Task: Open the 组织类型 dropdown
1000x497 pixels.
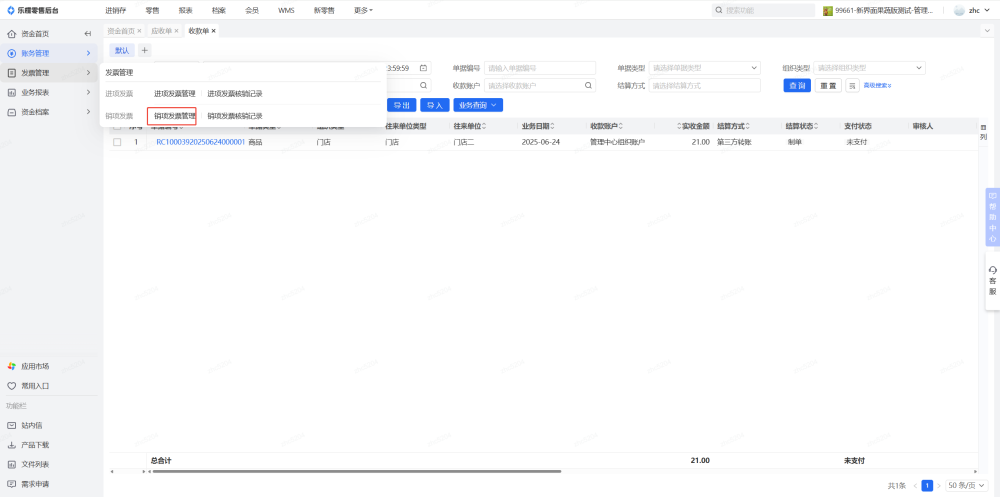Action: 870,68
